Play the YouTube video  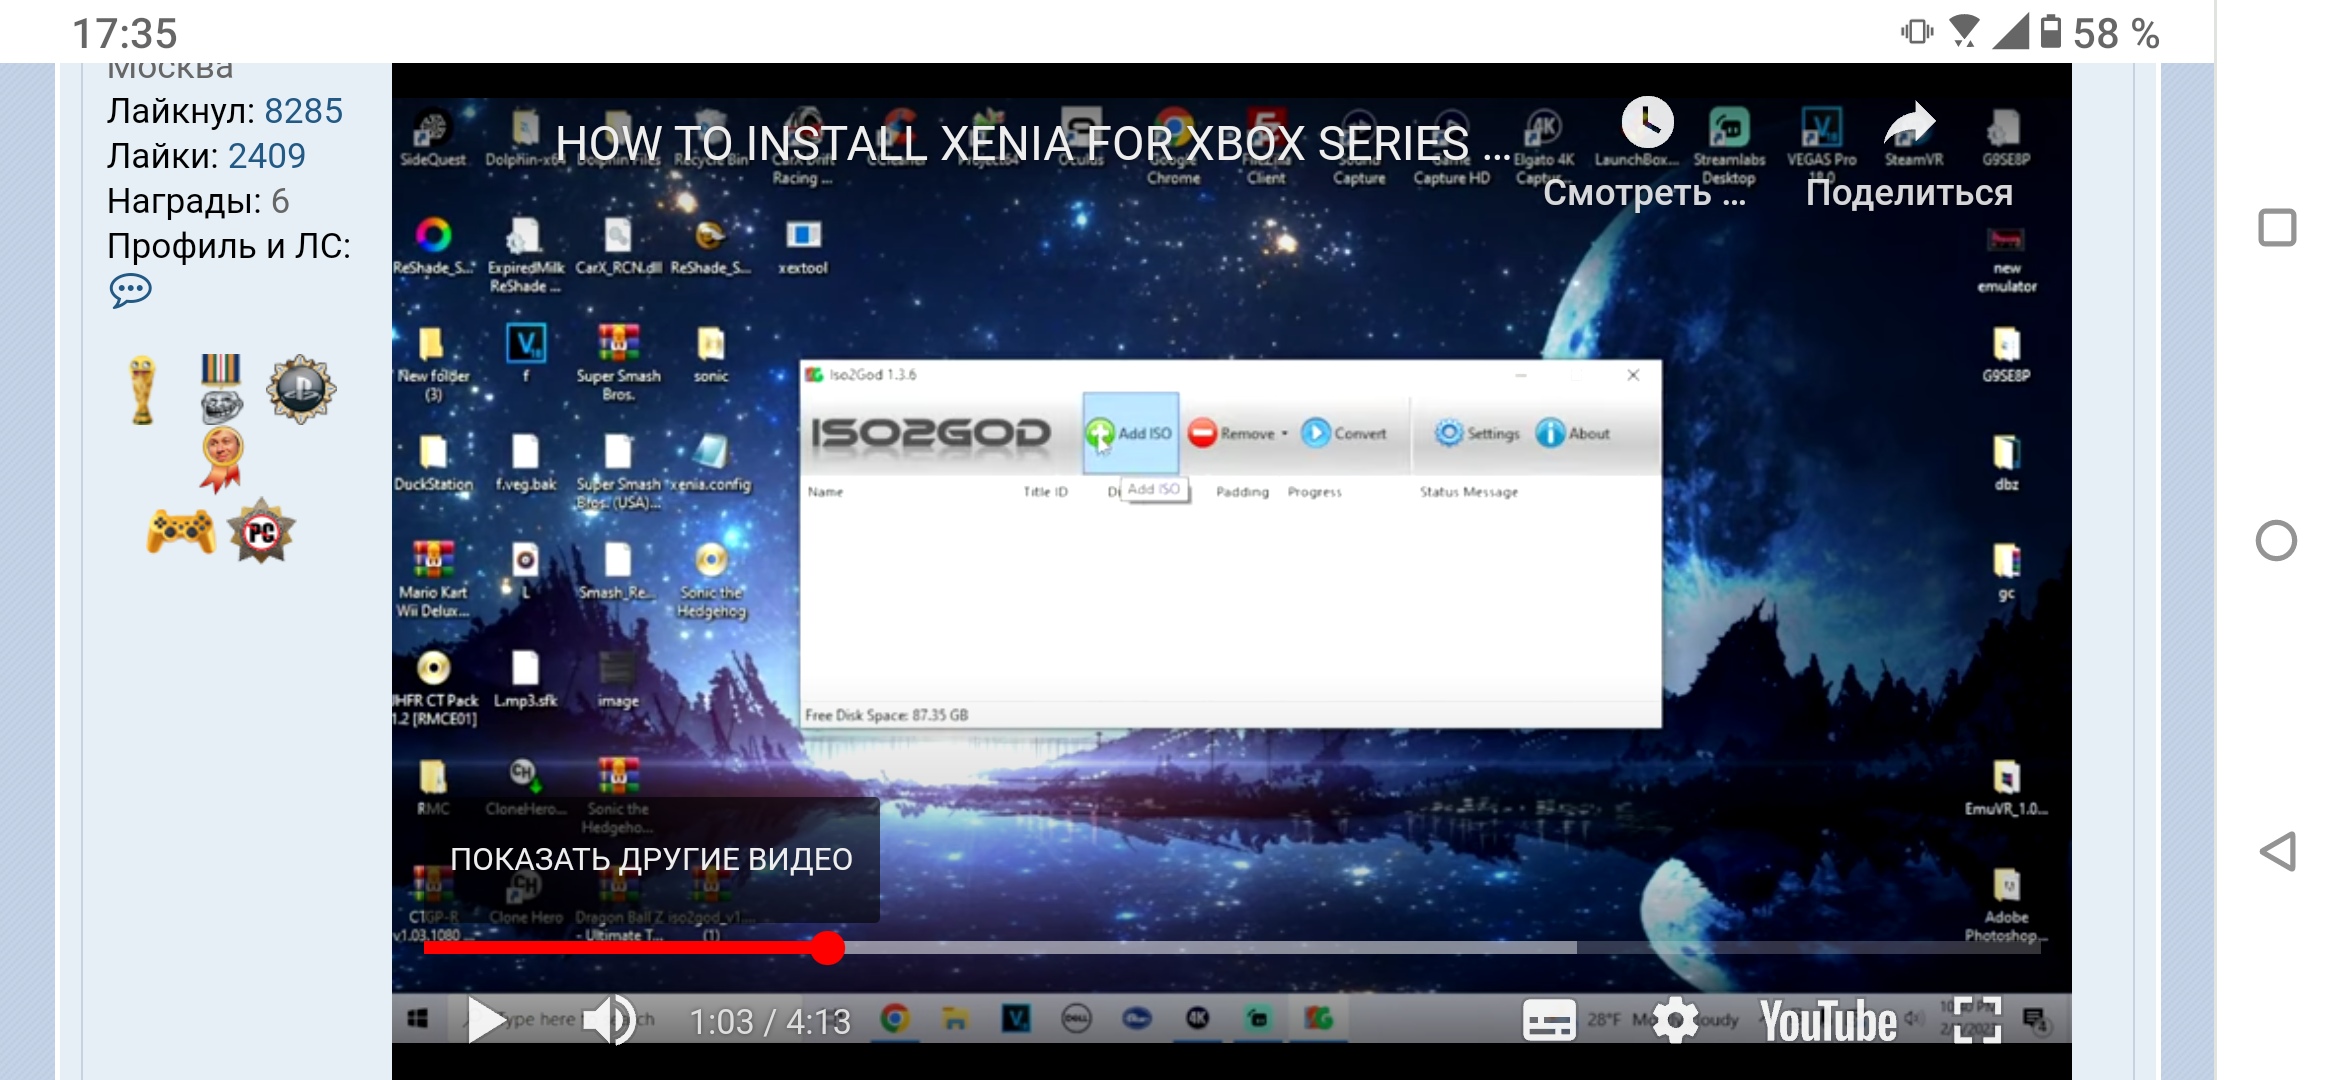pos(487,1020)
